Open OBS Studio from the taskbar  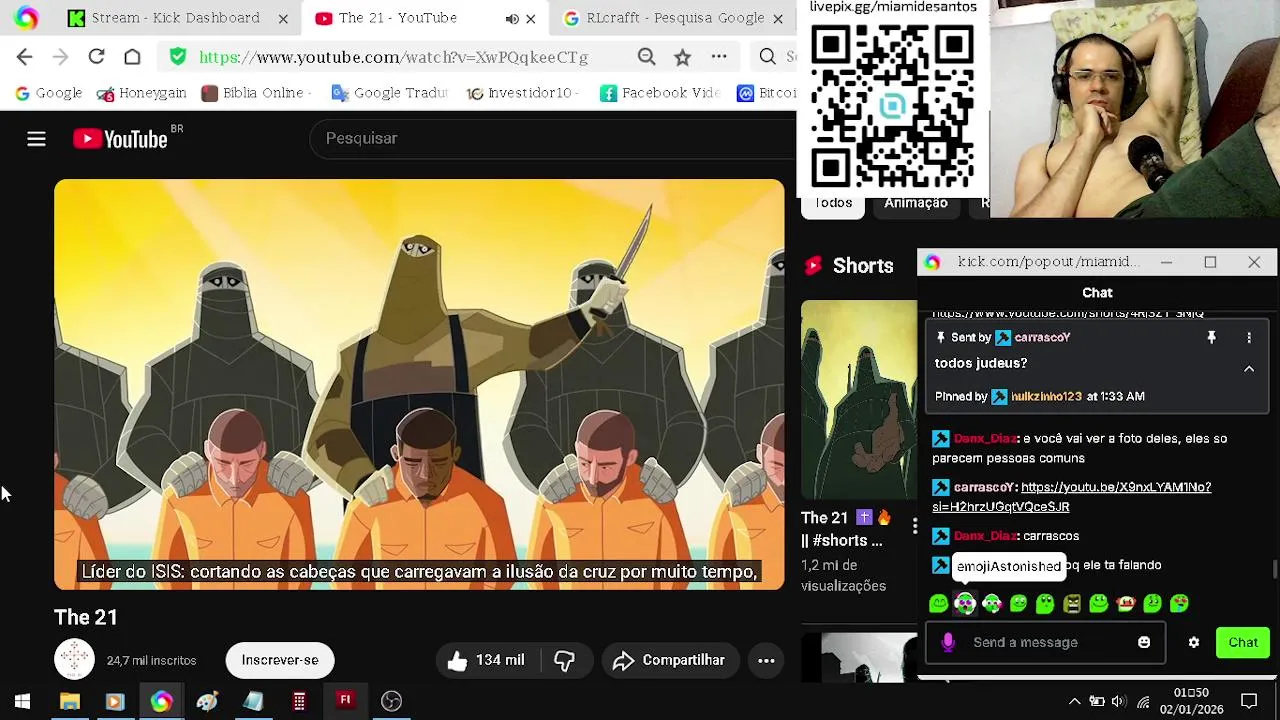click(391, 701)
